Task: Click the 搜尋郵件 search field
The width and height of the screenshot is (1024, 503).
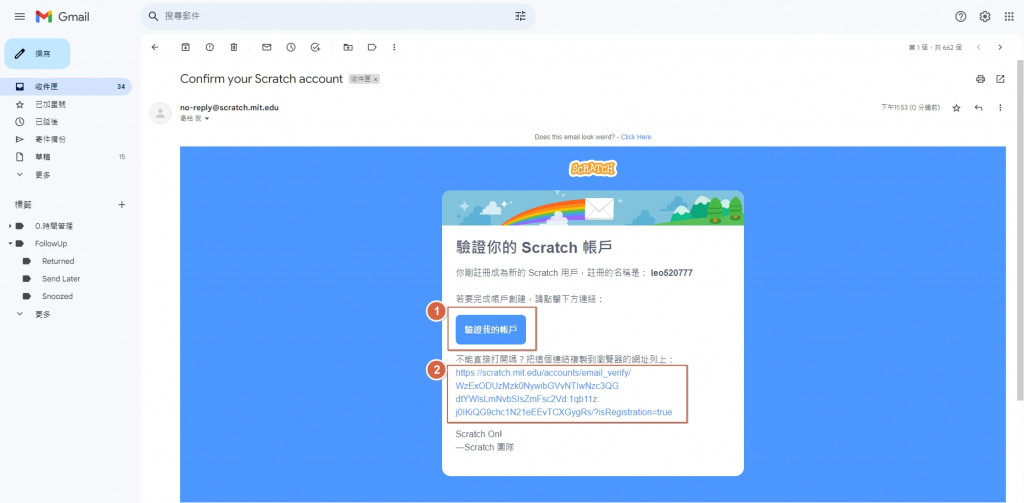Action: point(336,16)
